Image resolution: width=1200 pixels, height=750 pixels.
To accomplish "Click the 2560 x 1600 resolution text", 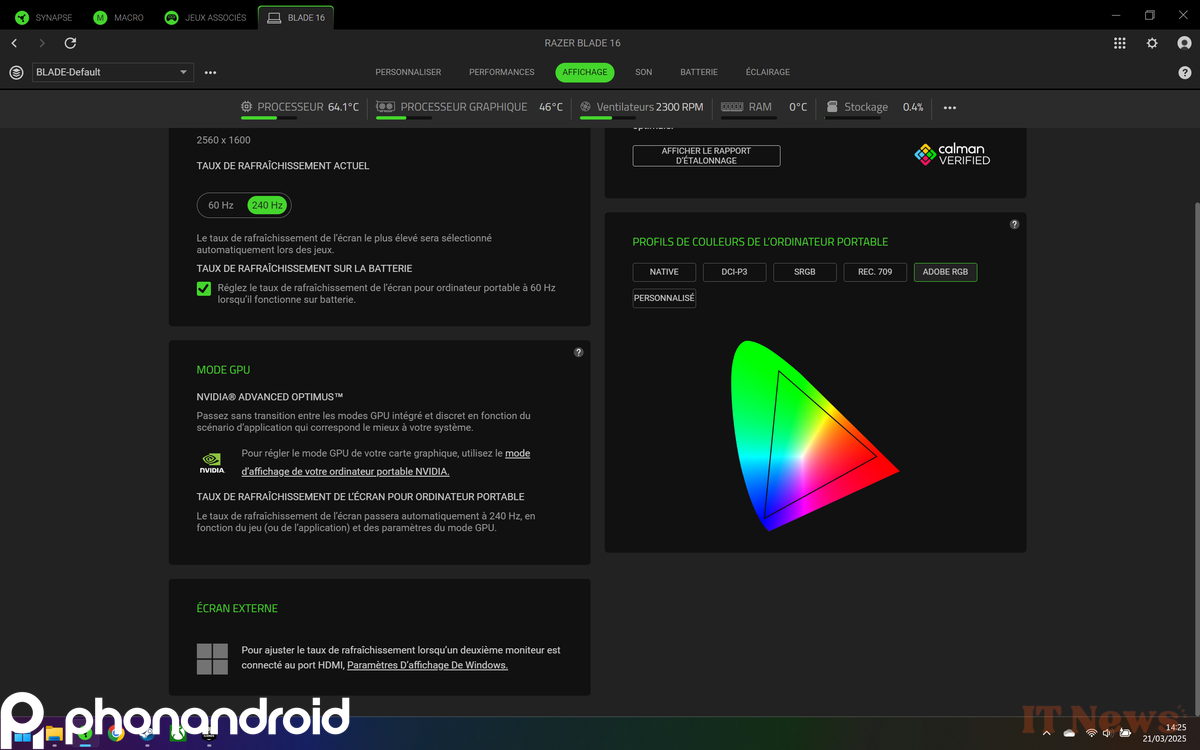I will point(223,140).
